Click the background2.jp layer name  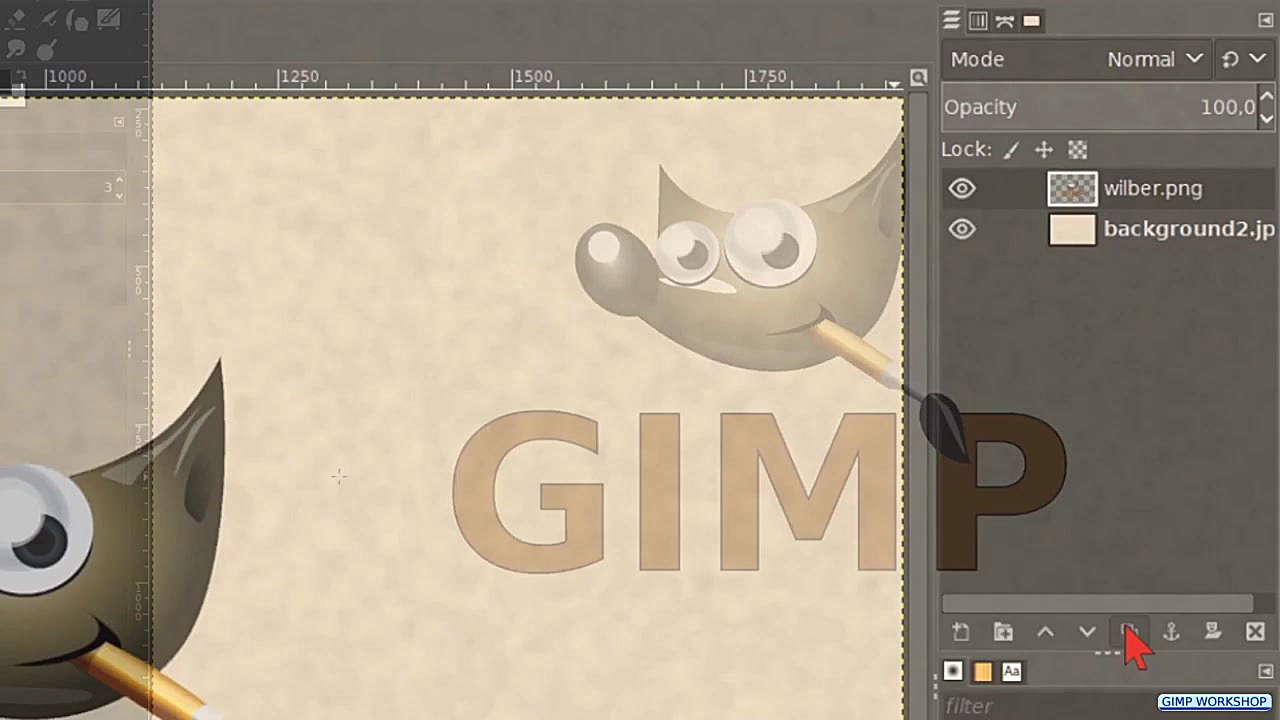tap(1189, 229)
